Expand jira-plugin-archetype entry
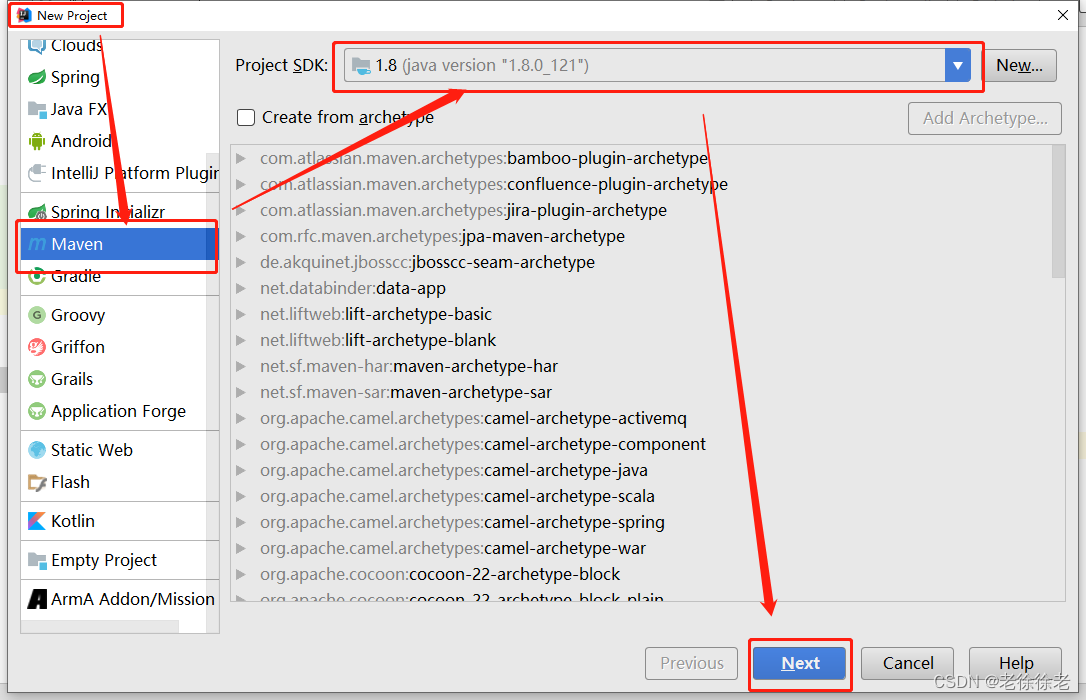 240,210
